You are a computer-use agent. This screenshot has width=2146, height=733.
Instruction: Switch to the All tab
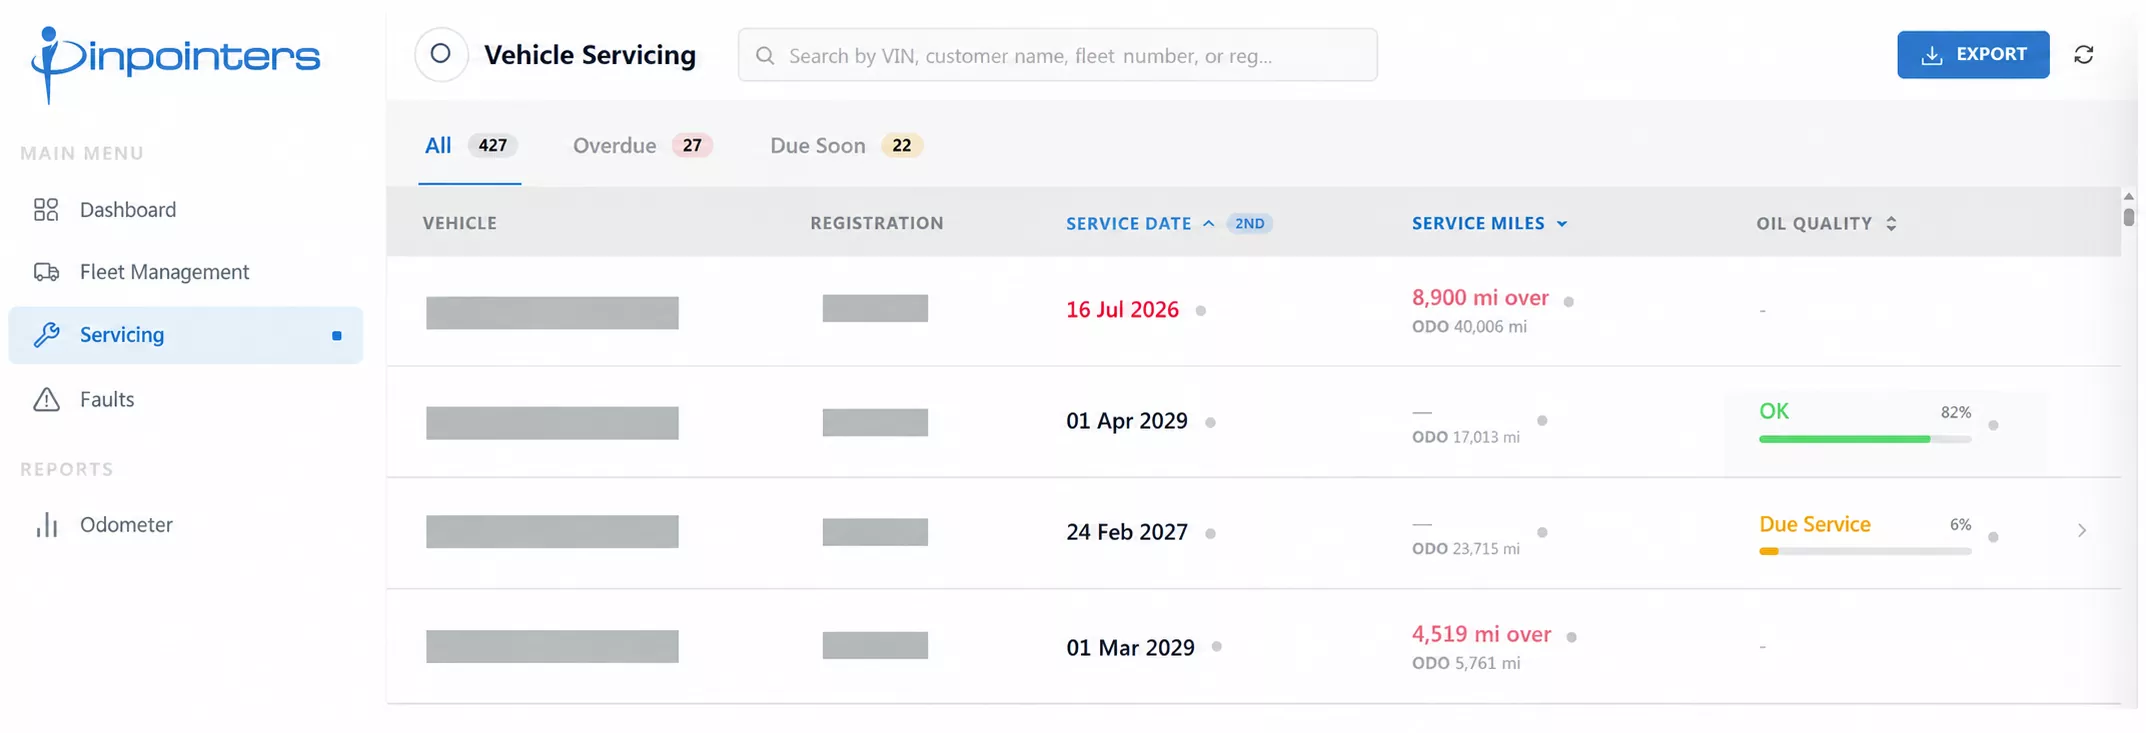pyautogui.click(x=470, y=146)
